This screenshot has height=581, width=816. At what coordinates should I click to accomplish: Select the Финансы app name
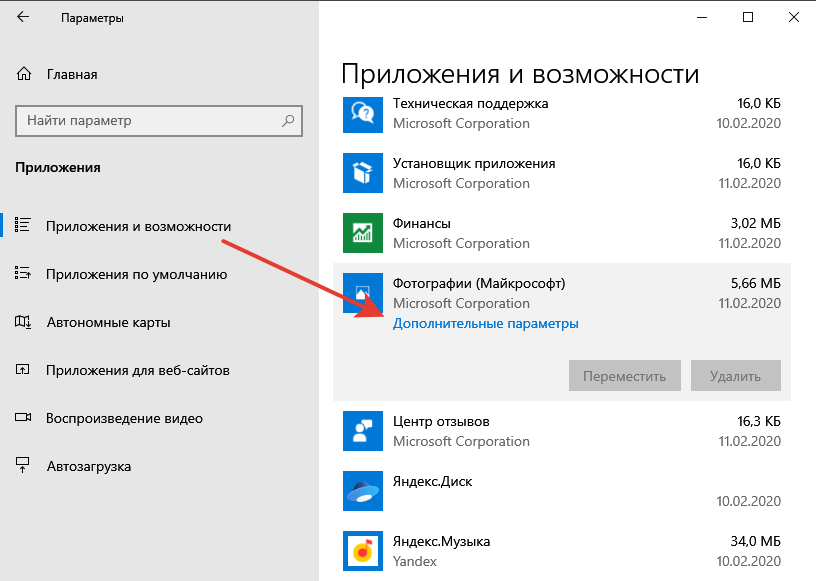[x=422, y=223]
